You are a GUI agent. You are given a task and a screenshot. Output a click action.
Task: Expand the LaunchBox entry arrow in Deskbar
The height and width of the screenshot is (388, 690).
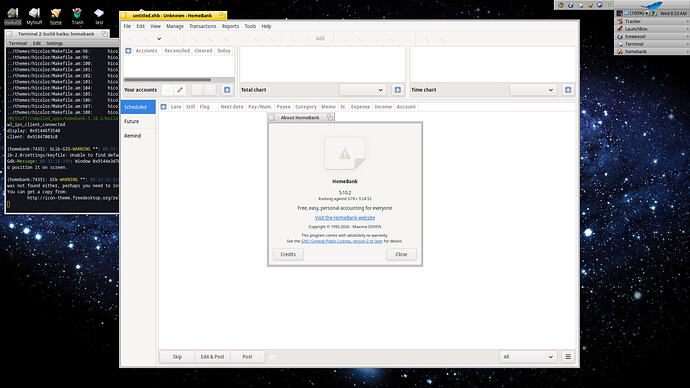click(687, 29)
